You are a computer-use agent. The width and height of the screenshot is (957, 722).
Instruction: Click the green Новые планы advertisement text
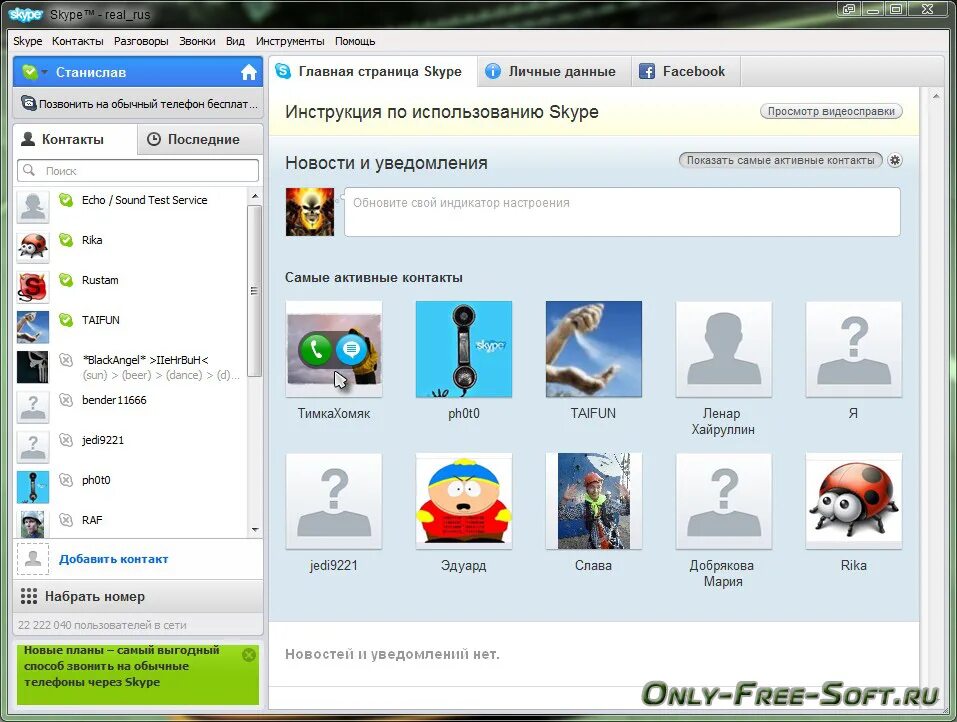(121, 666)
